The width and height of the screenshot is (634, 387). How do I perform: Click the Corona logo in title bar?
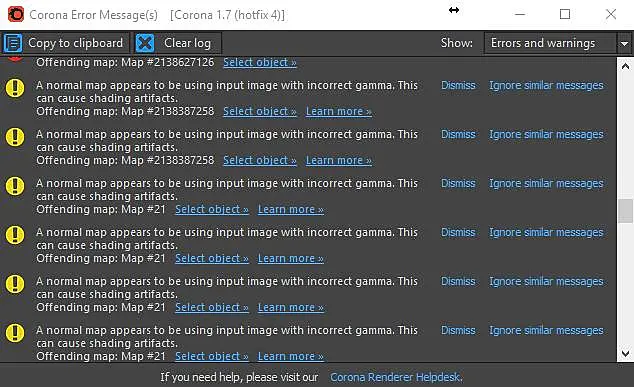(x=16, y=15)
